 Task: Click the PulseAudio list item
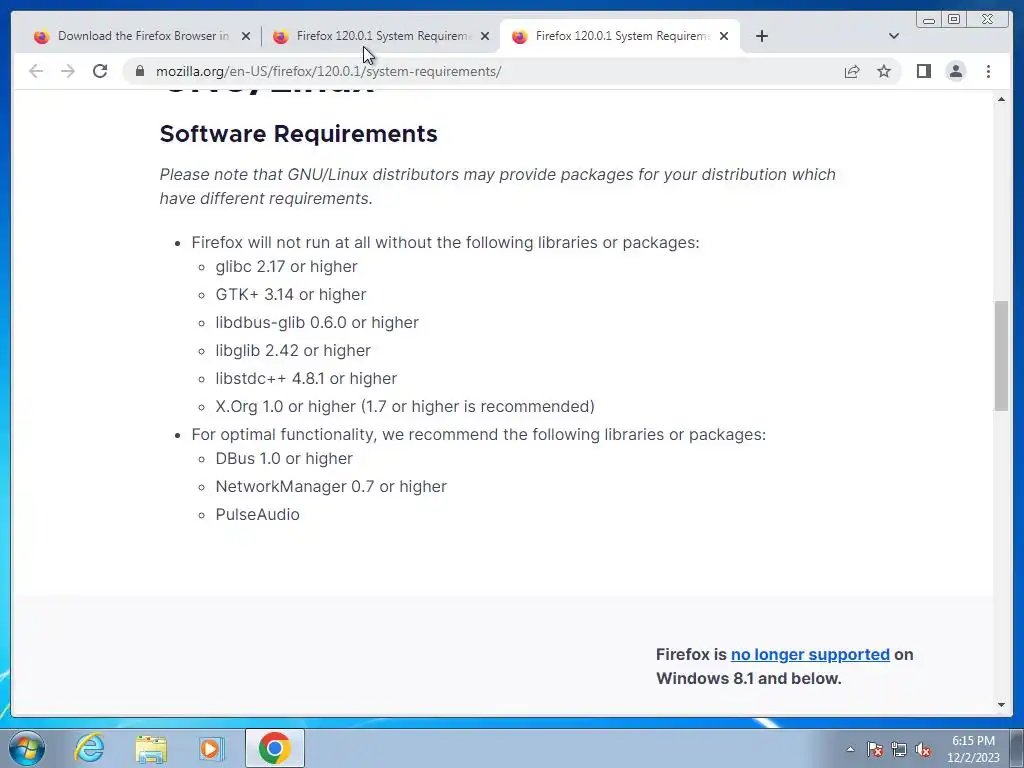pos(257,515)
